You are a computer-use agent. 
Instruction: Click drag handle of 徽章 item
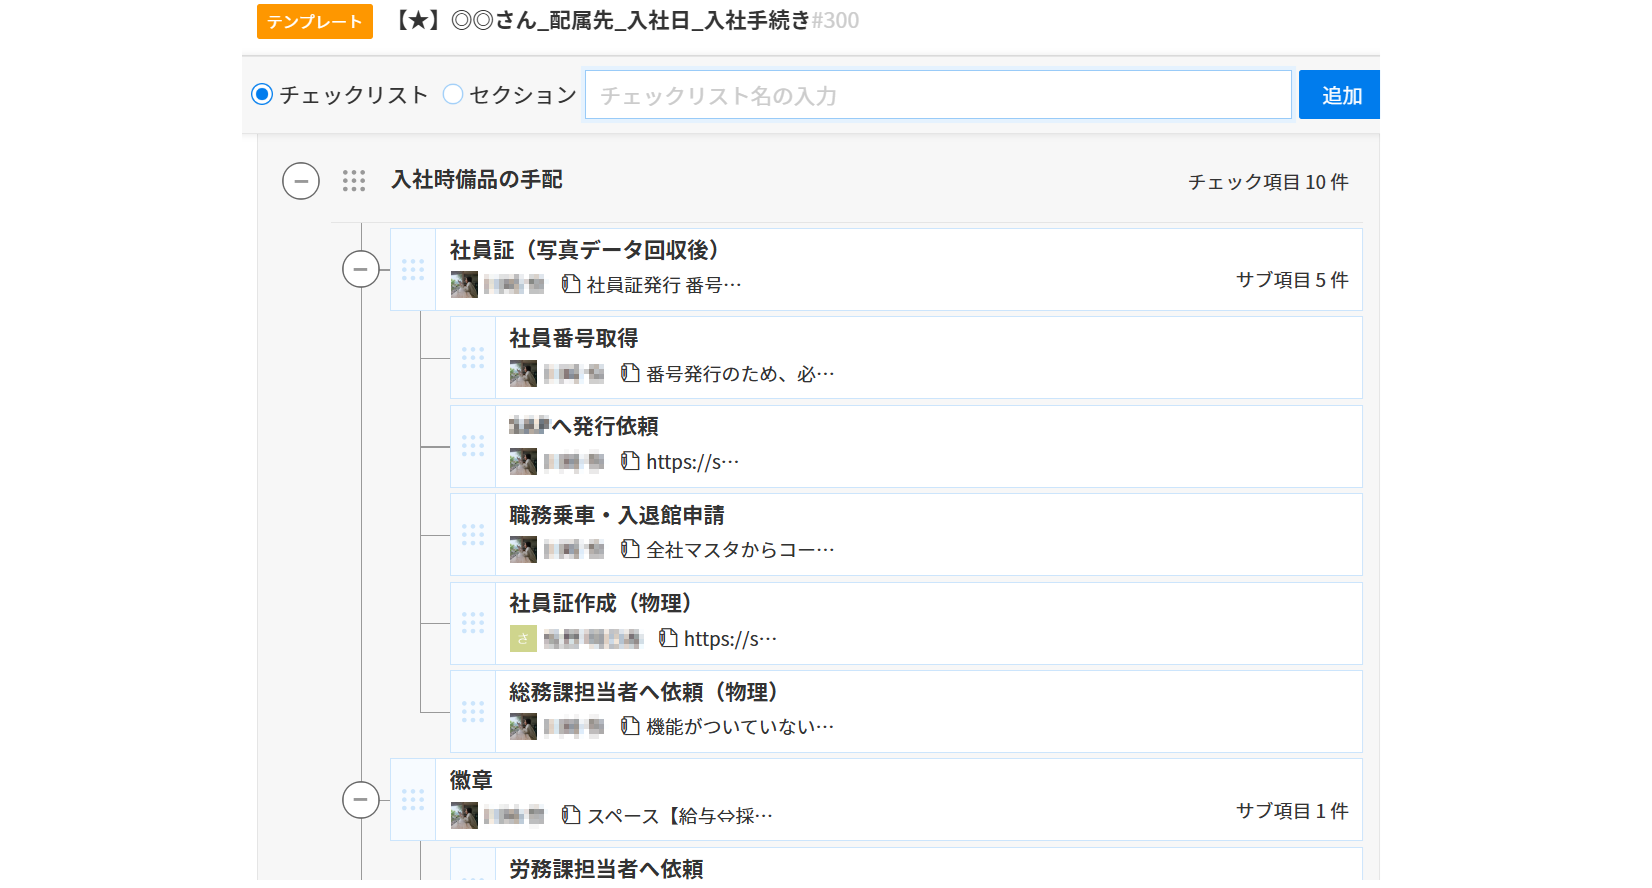pyautogui.click(x=413, y=799)
